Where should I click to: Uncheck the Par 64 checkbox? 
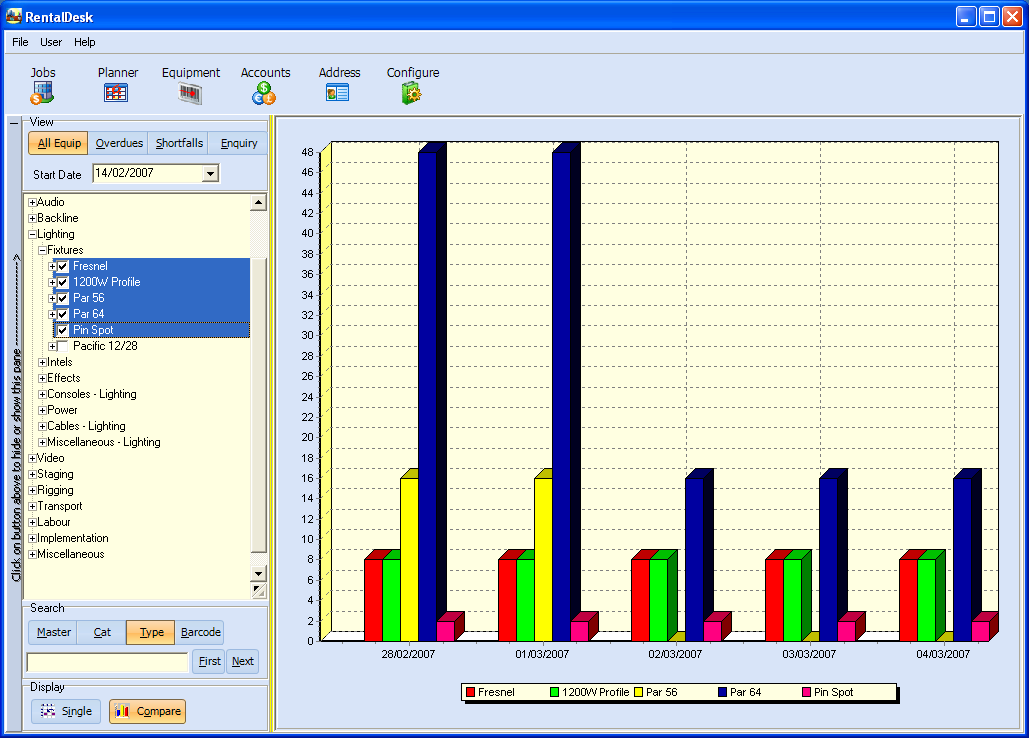pos(63,314)
